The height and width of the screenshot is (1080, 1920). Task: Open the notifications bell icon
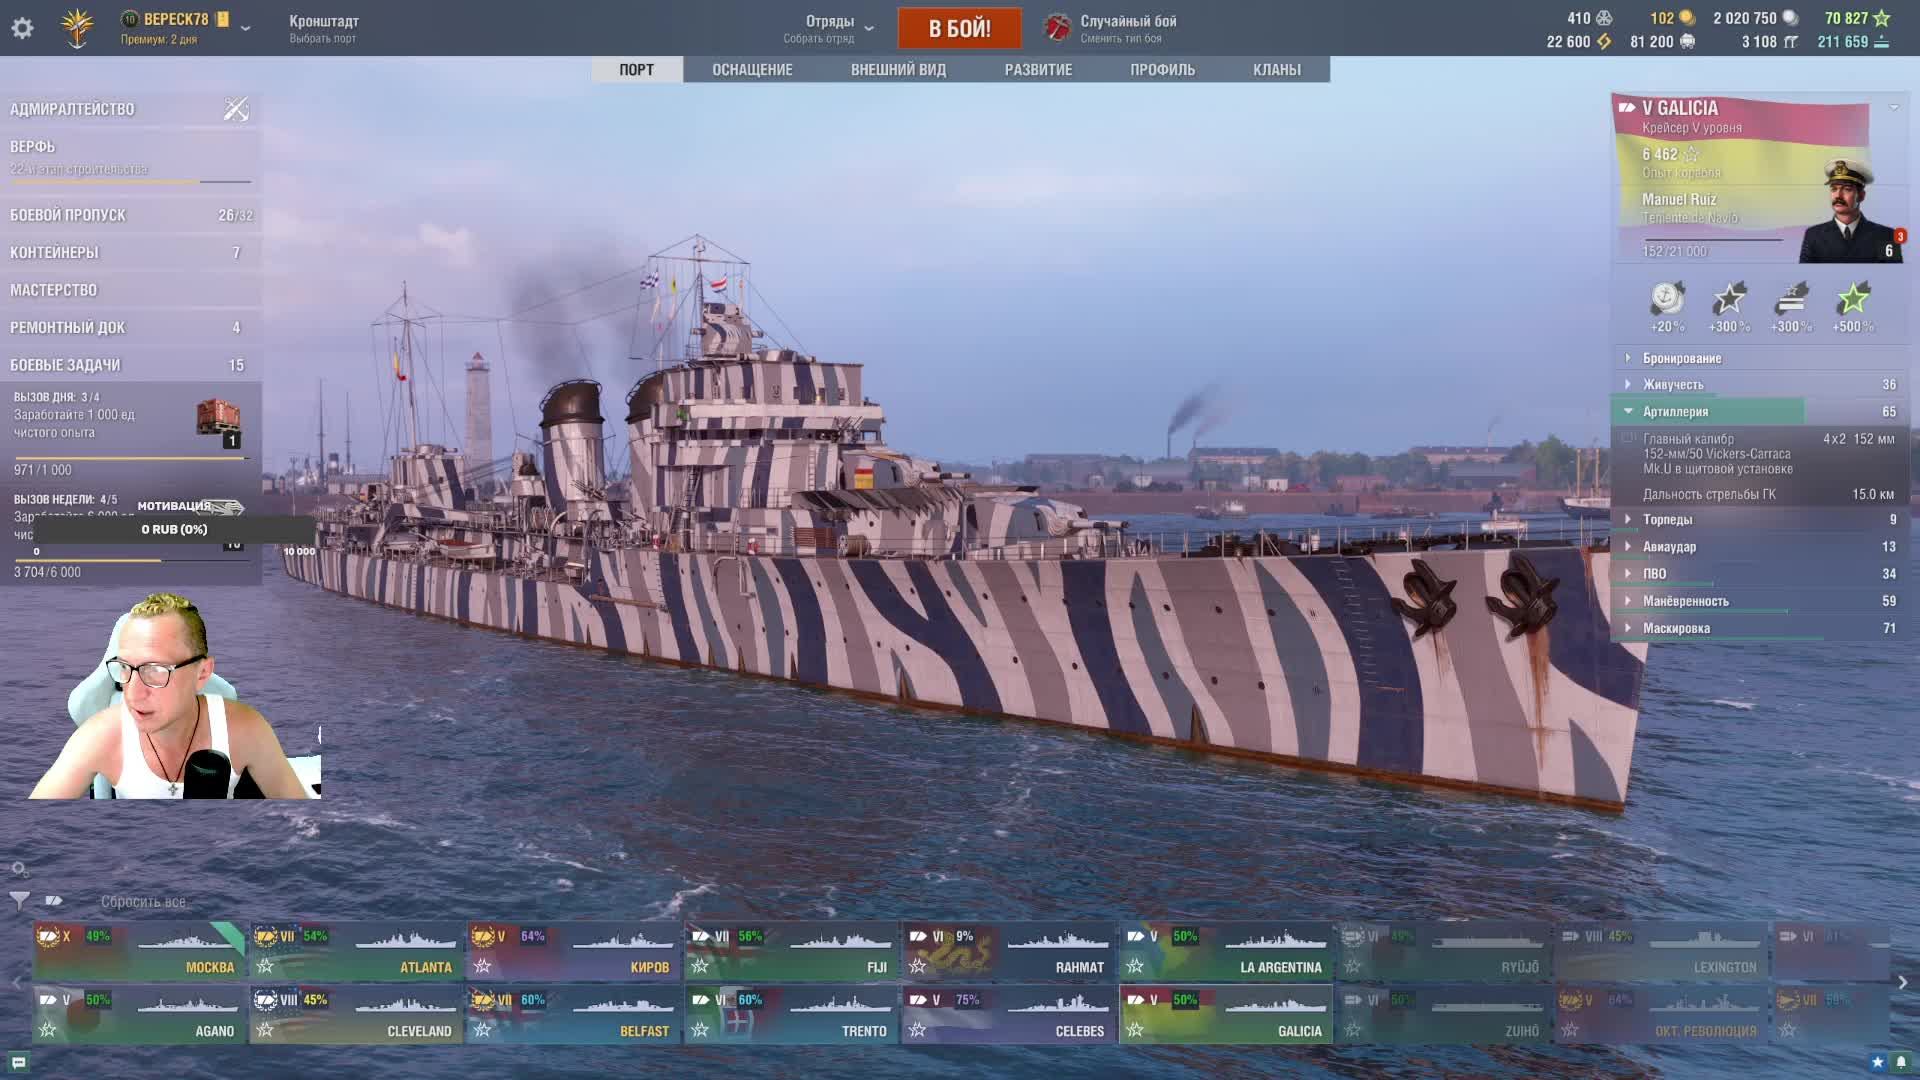tap(1901, 1062)
